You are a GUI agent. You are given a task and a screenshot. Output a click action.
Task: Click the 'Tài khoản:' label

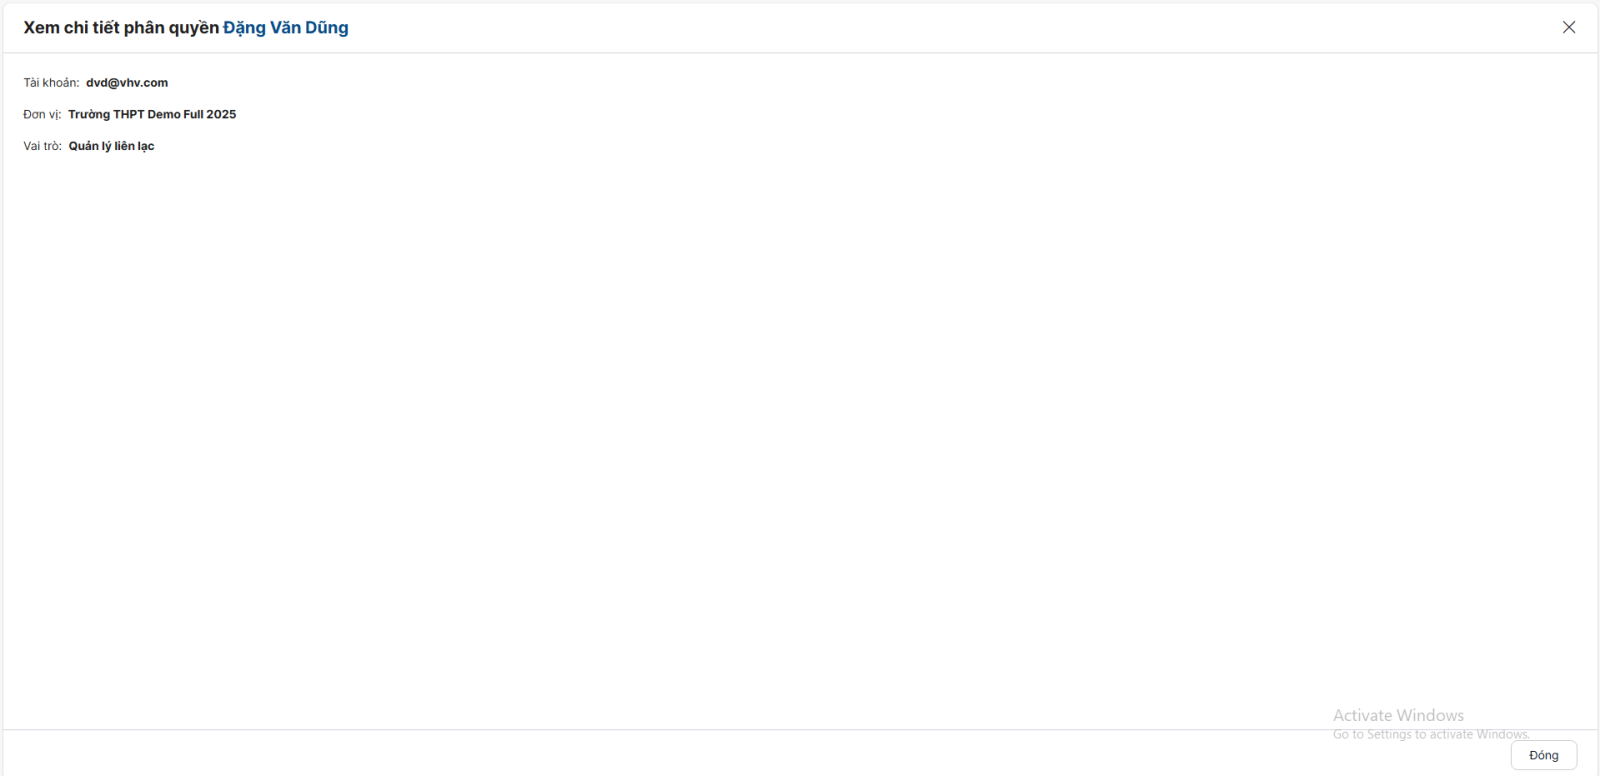pyautogui.click(x=51, y=83)
